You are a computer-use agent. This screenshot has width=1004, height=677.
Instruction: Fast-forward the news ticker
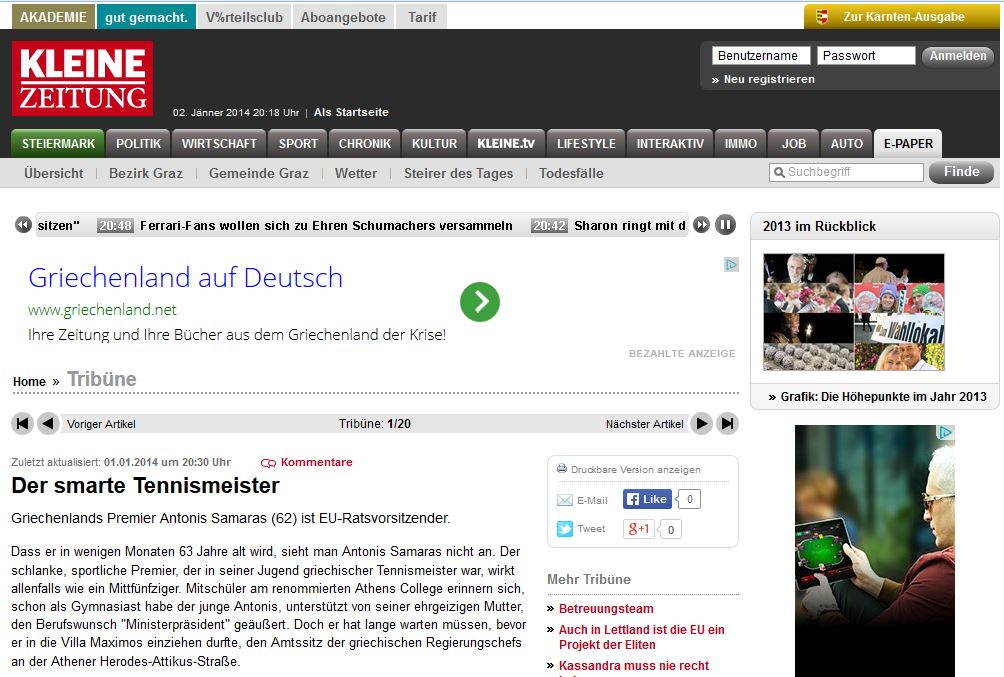[702, 226]
